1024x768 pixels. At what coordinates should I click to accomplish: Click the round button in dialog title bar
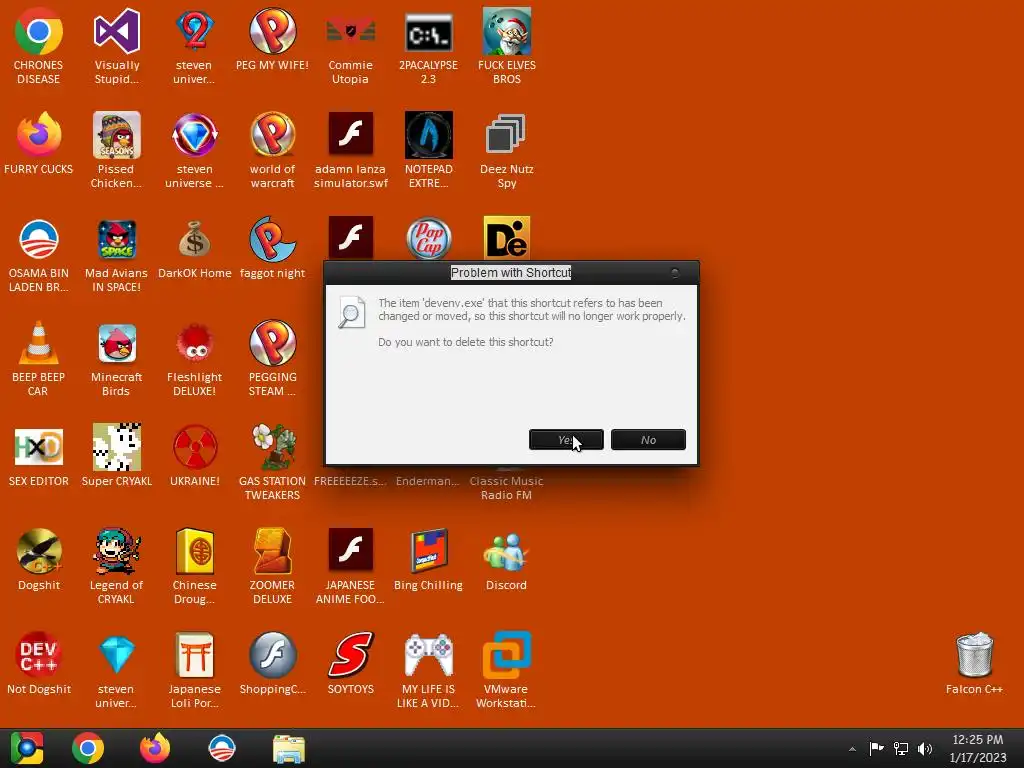[675, 273]
